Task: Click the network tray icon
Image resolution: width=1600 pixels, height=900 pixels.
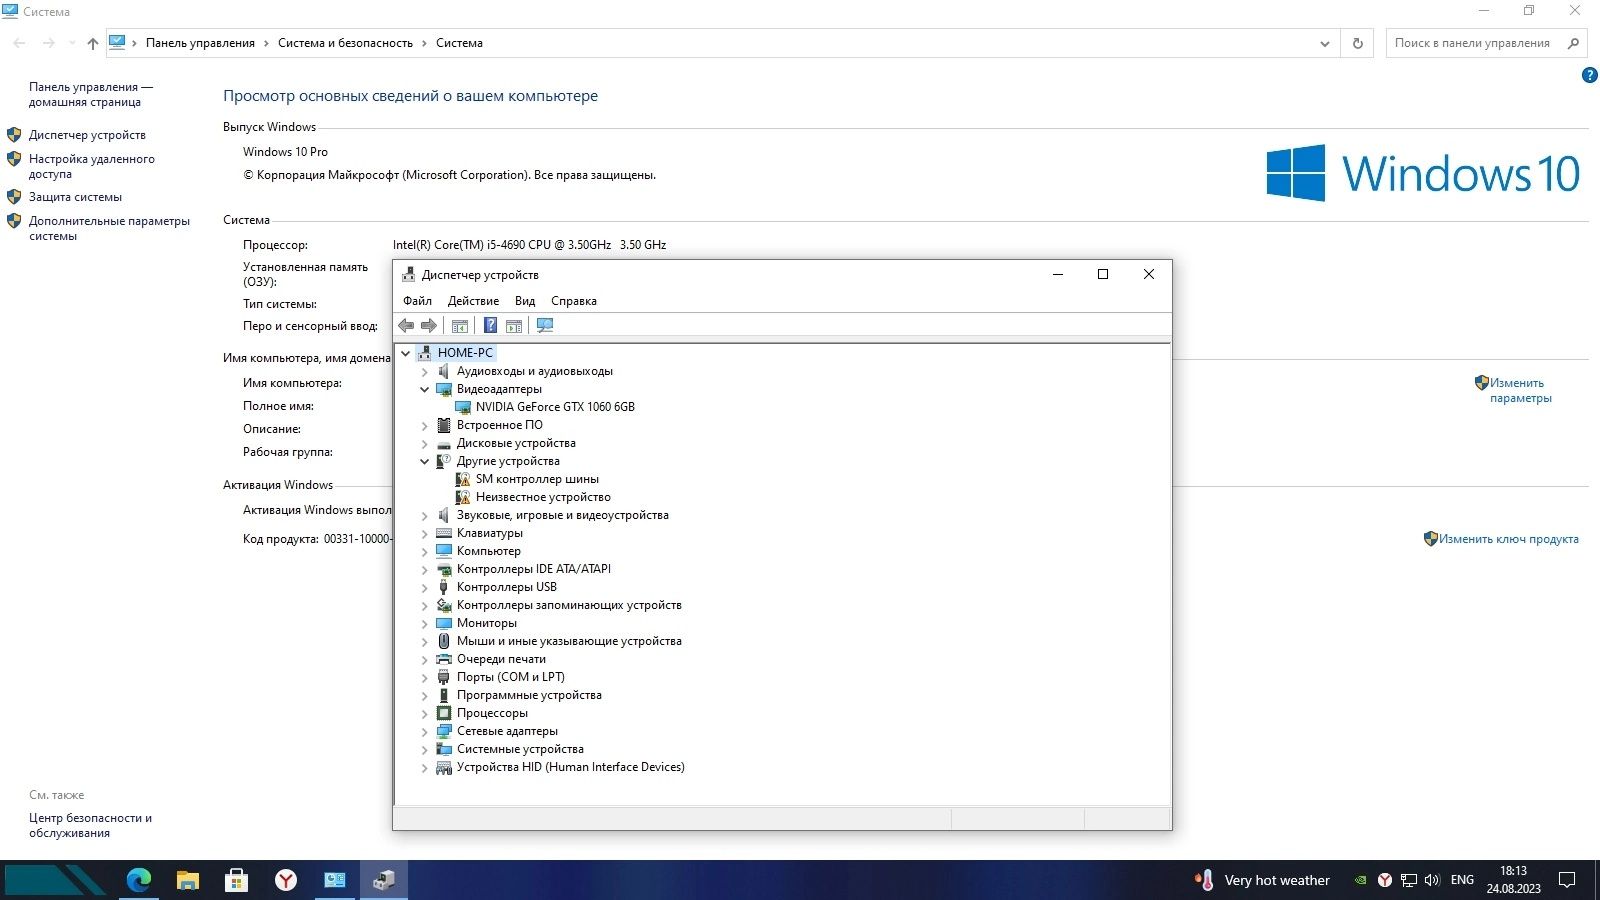Action: pos(1408,880)
